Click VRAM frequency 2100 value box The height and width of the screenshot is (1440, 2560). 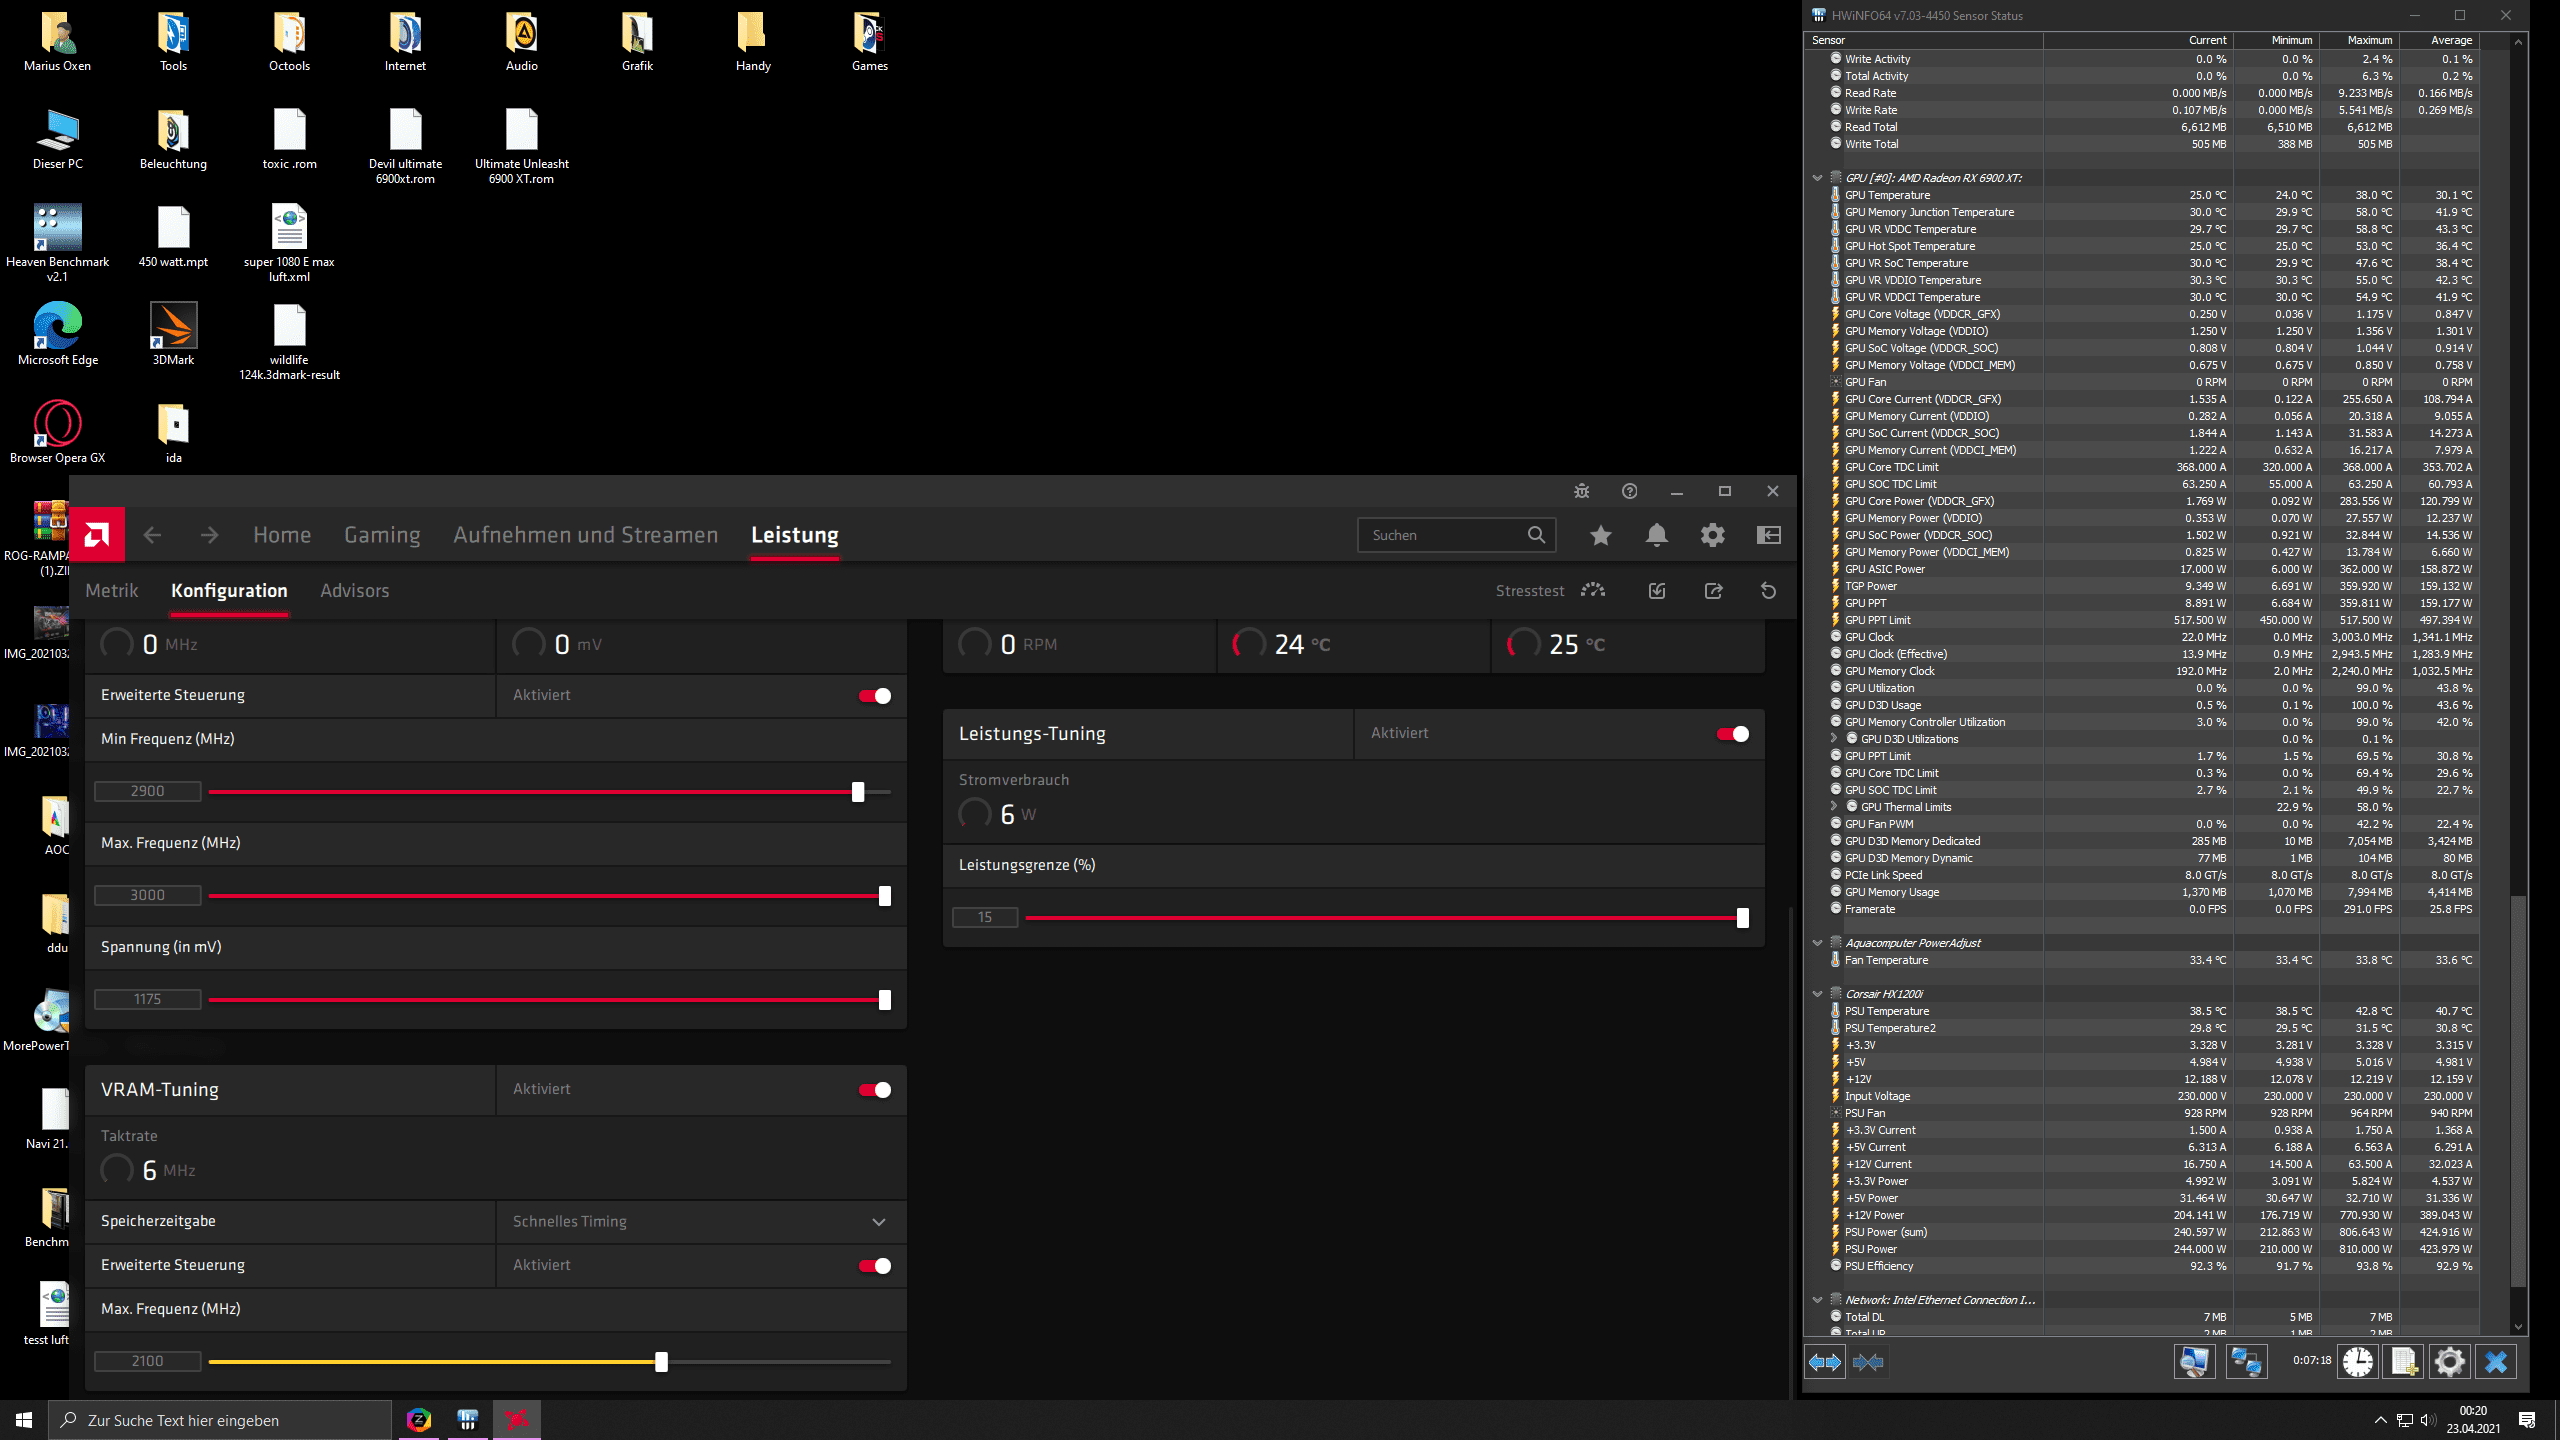148,1362
